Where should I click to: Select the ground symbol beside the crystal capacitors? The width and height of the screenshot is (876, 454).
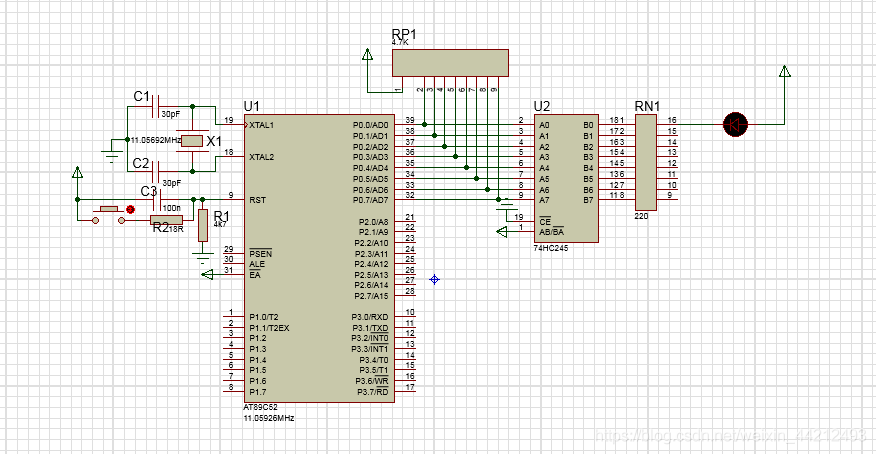pos(112,152)
